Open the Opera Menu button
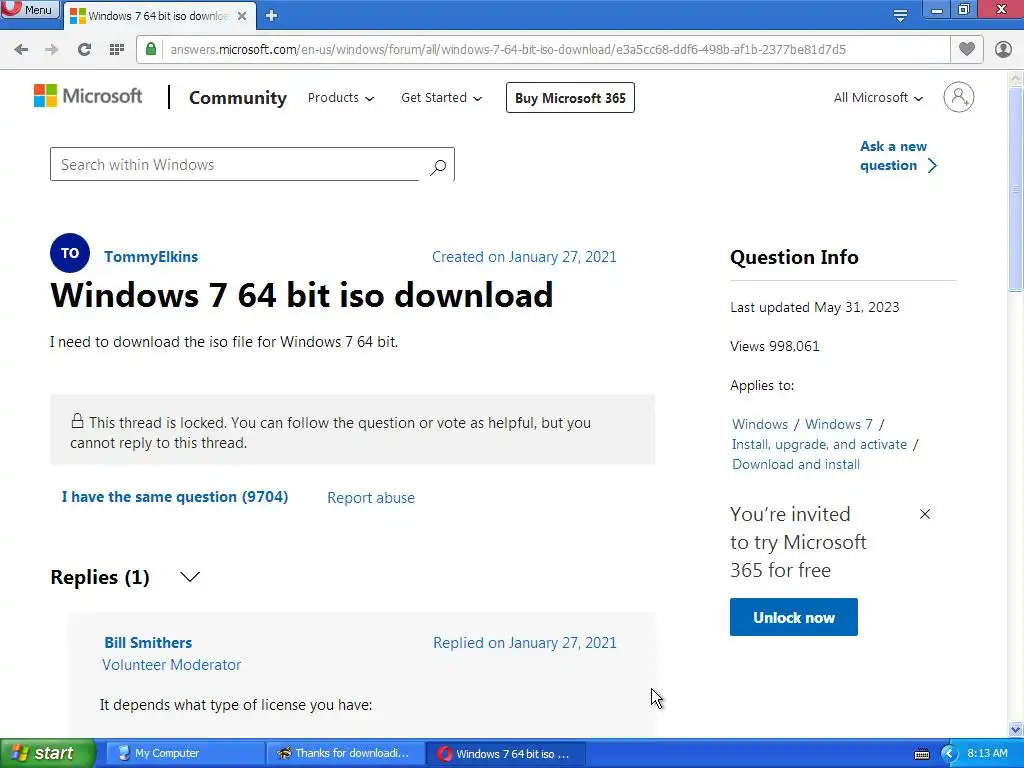 pyautogui.click(x=29, y=10)
